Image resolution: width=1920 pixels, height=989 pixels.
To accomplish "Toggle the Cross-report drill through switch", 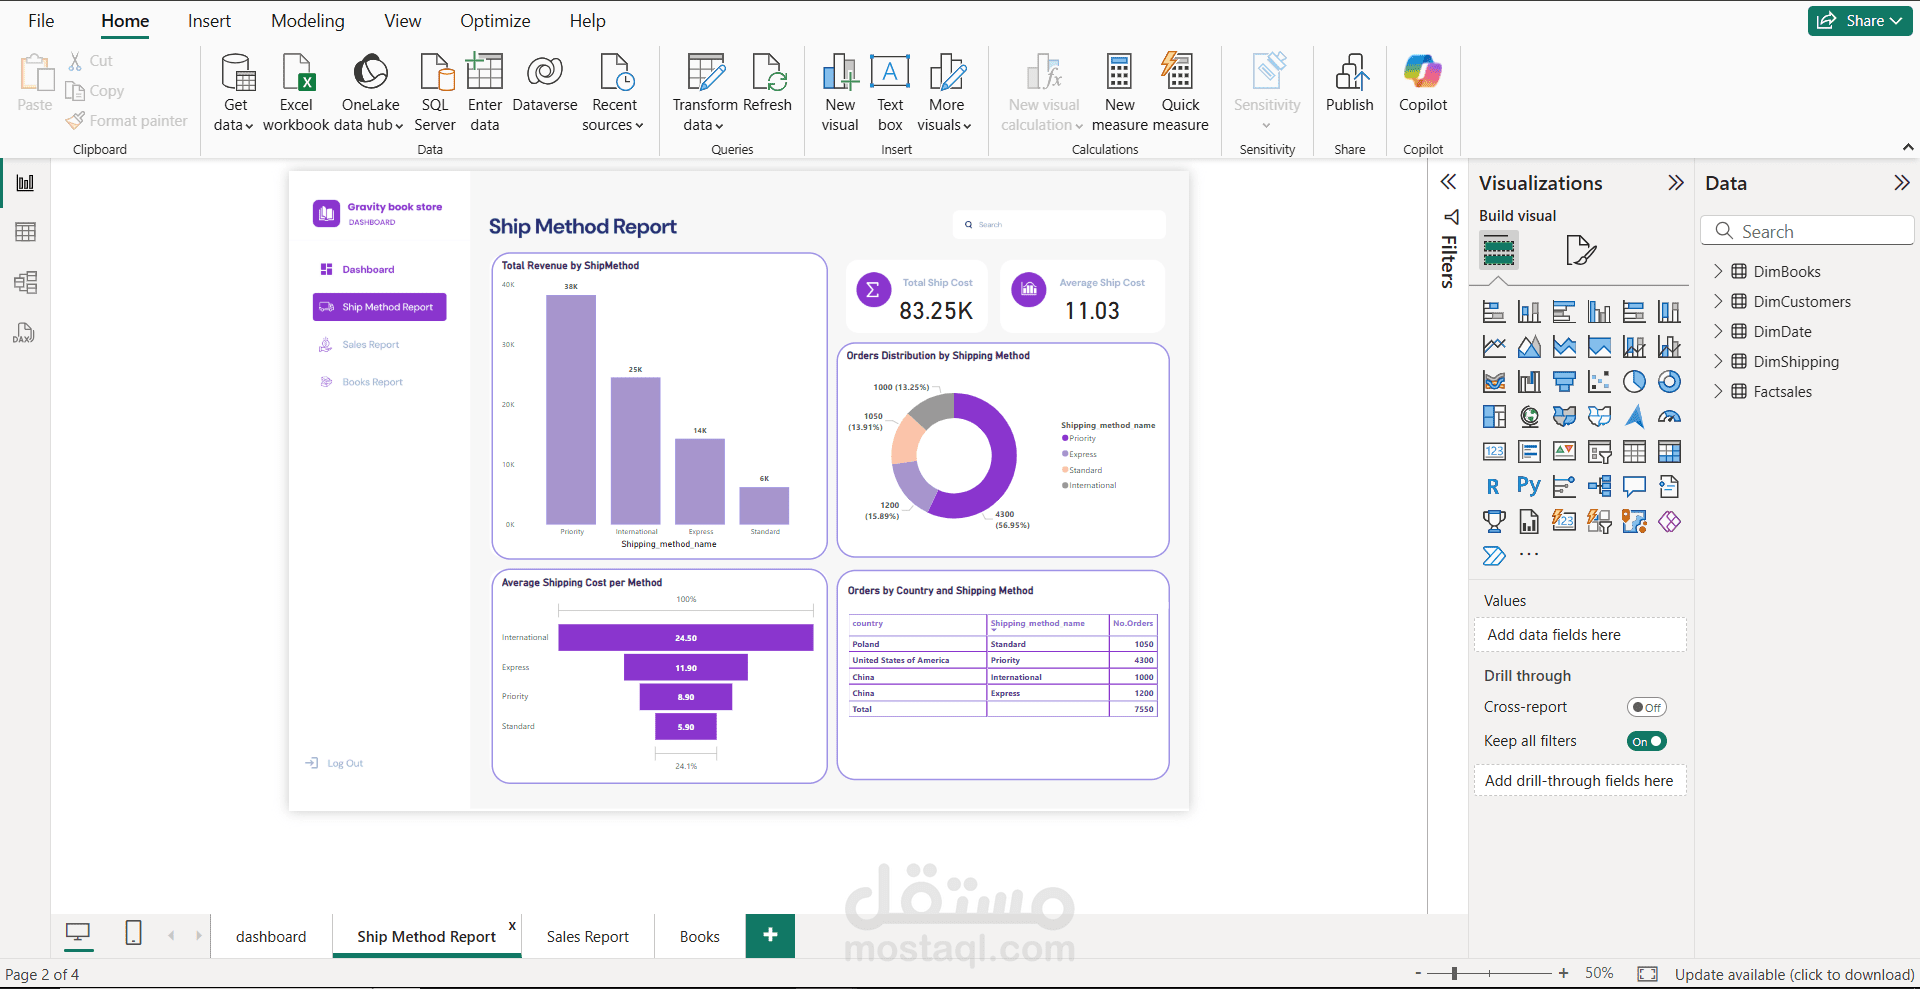I will click(1647, 707).
